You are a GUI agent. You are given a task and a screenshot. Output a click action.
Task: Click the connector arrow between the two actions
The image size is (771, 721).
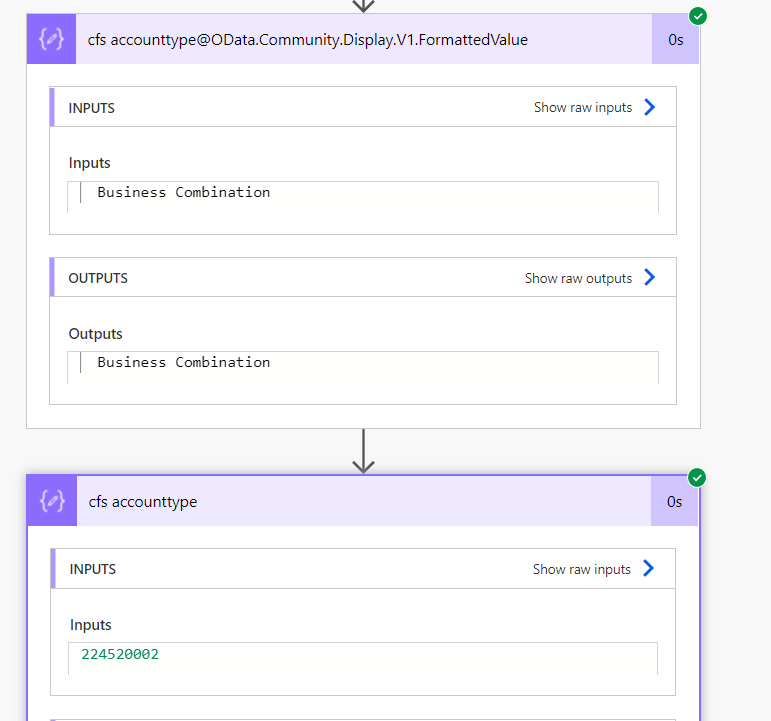[363, 451]
